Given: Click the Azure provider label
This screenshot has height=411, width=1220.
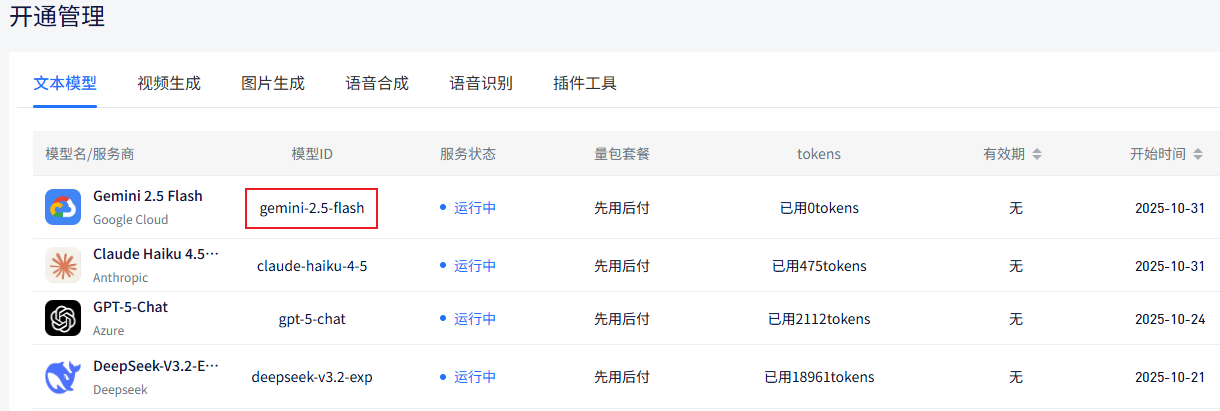Looking at the screenshot, I should tap(109, 331).
